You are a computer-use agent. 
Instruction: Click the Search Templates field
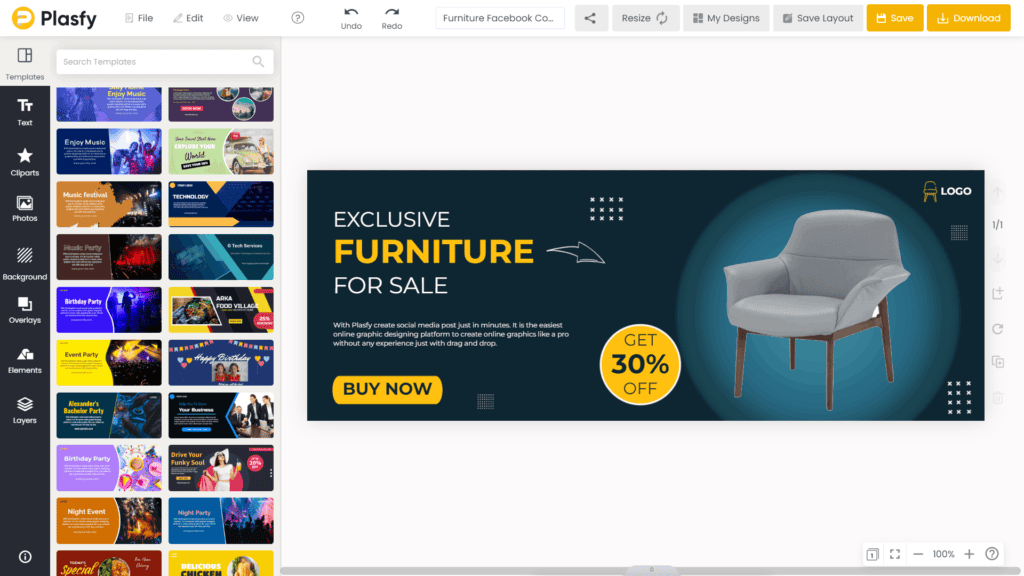[x=165, y=62]
